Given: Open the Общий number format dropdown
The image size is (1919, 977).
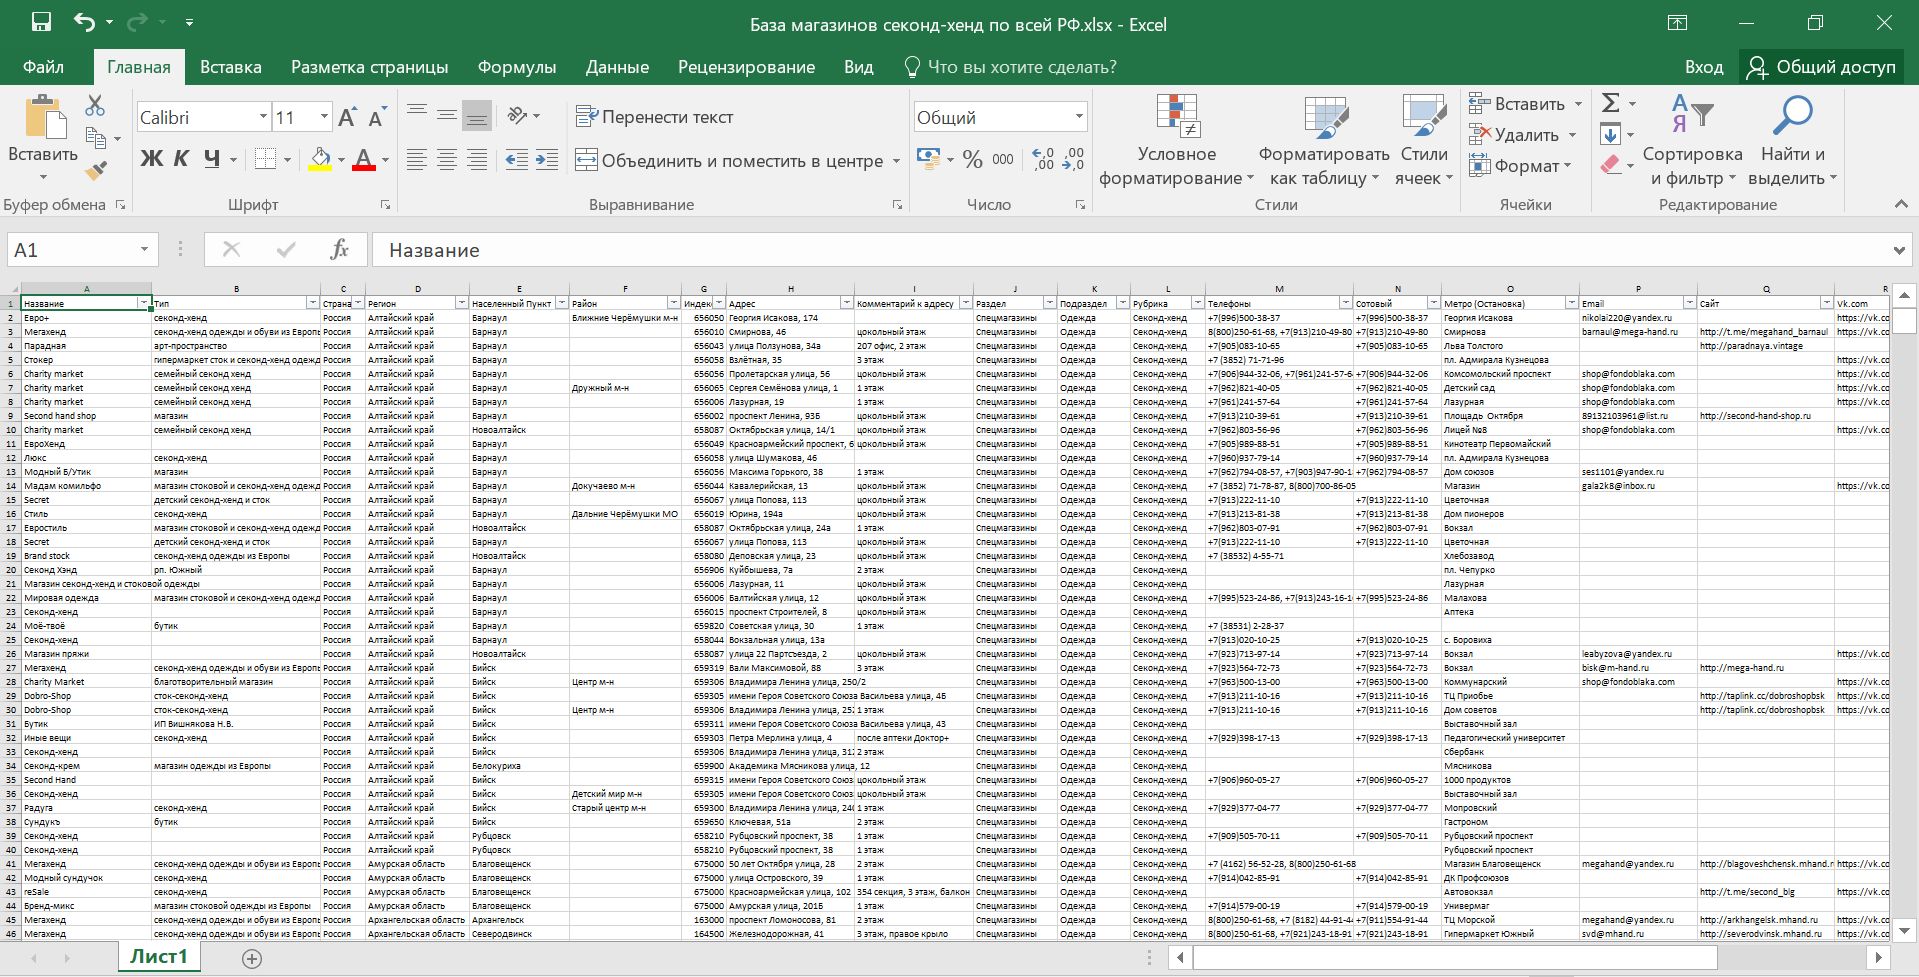Looking at the screenshot, I should coord(1078,118).
